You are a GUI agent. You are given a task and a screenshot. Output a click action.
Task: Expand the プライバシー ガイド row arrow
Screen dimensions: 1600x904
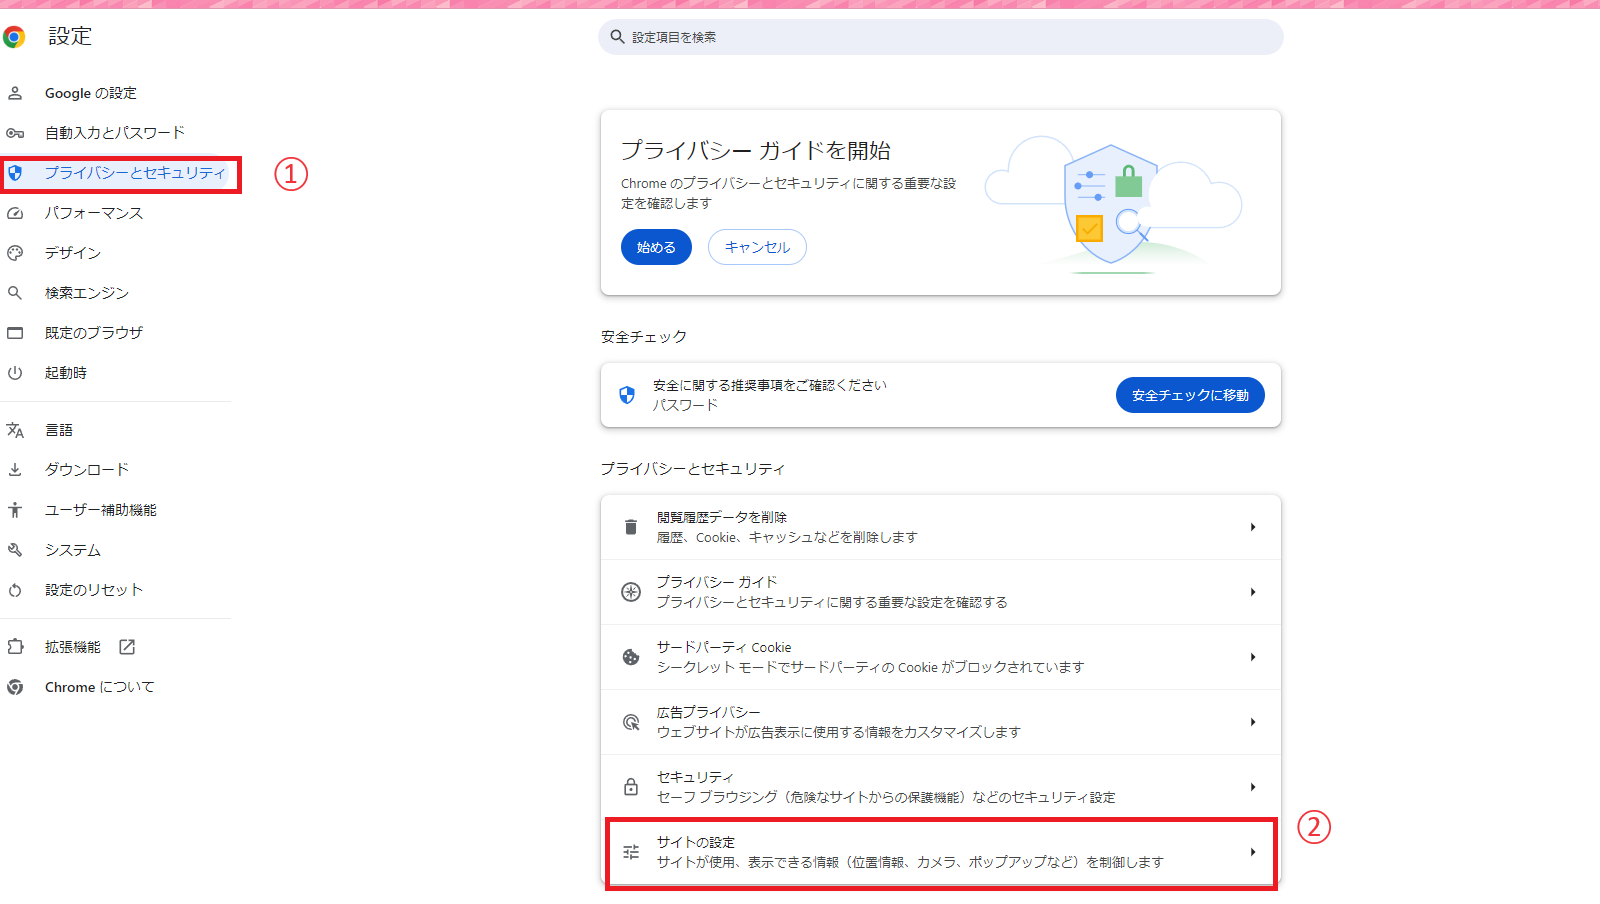pyautogui.click(x=1252, y=592)
